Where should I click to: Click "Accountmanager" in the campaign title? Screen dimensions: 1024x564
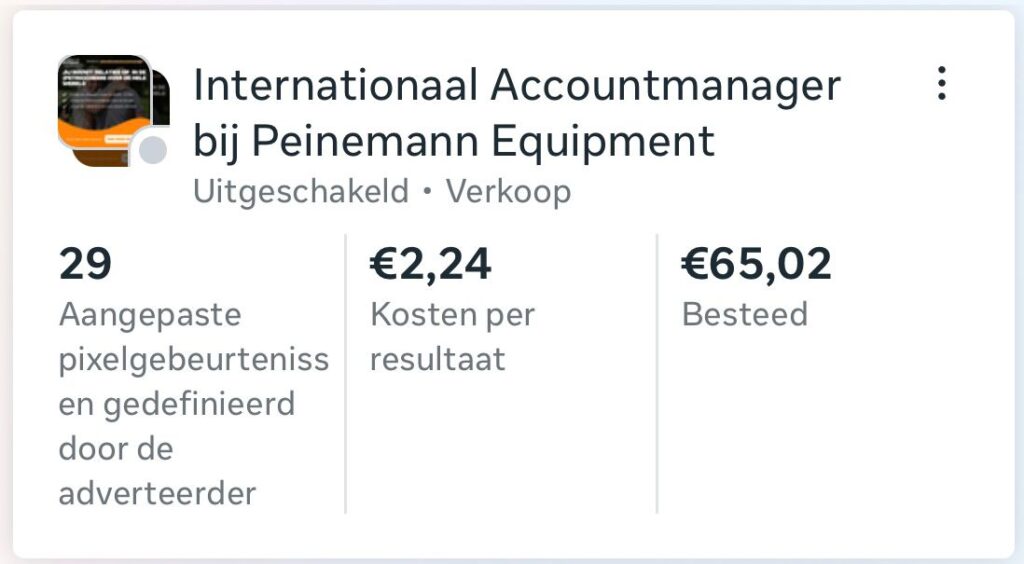click(x=665, y=86)
